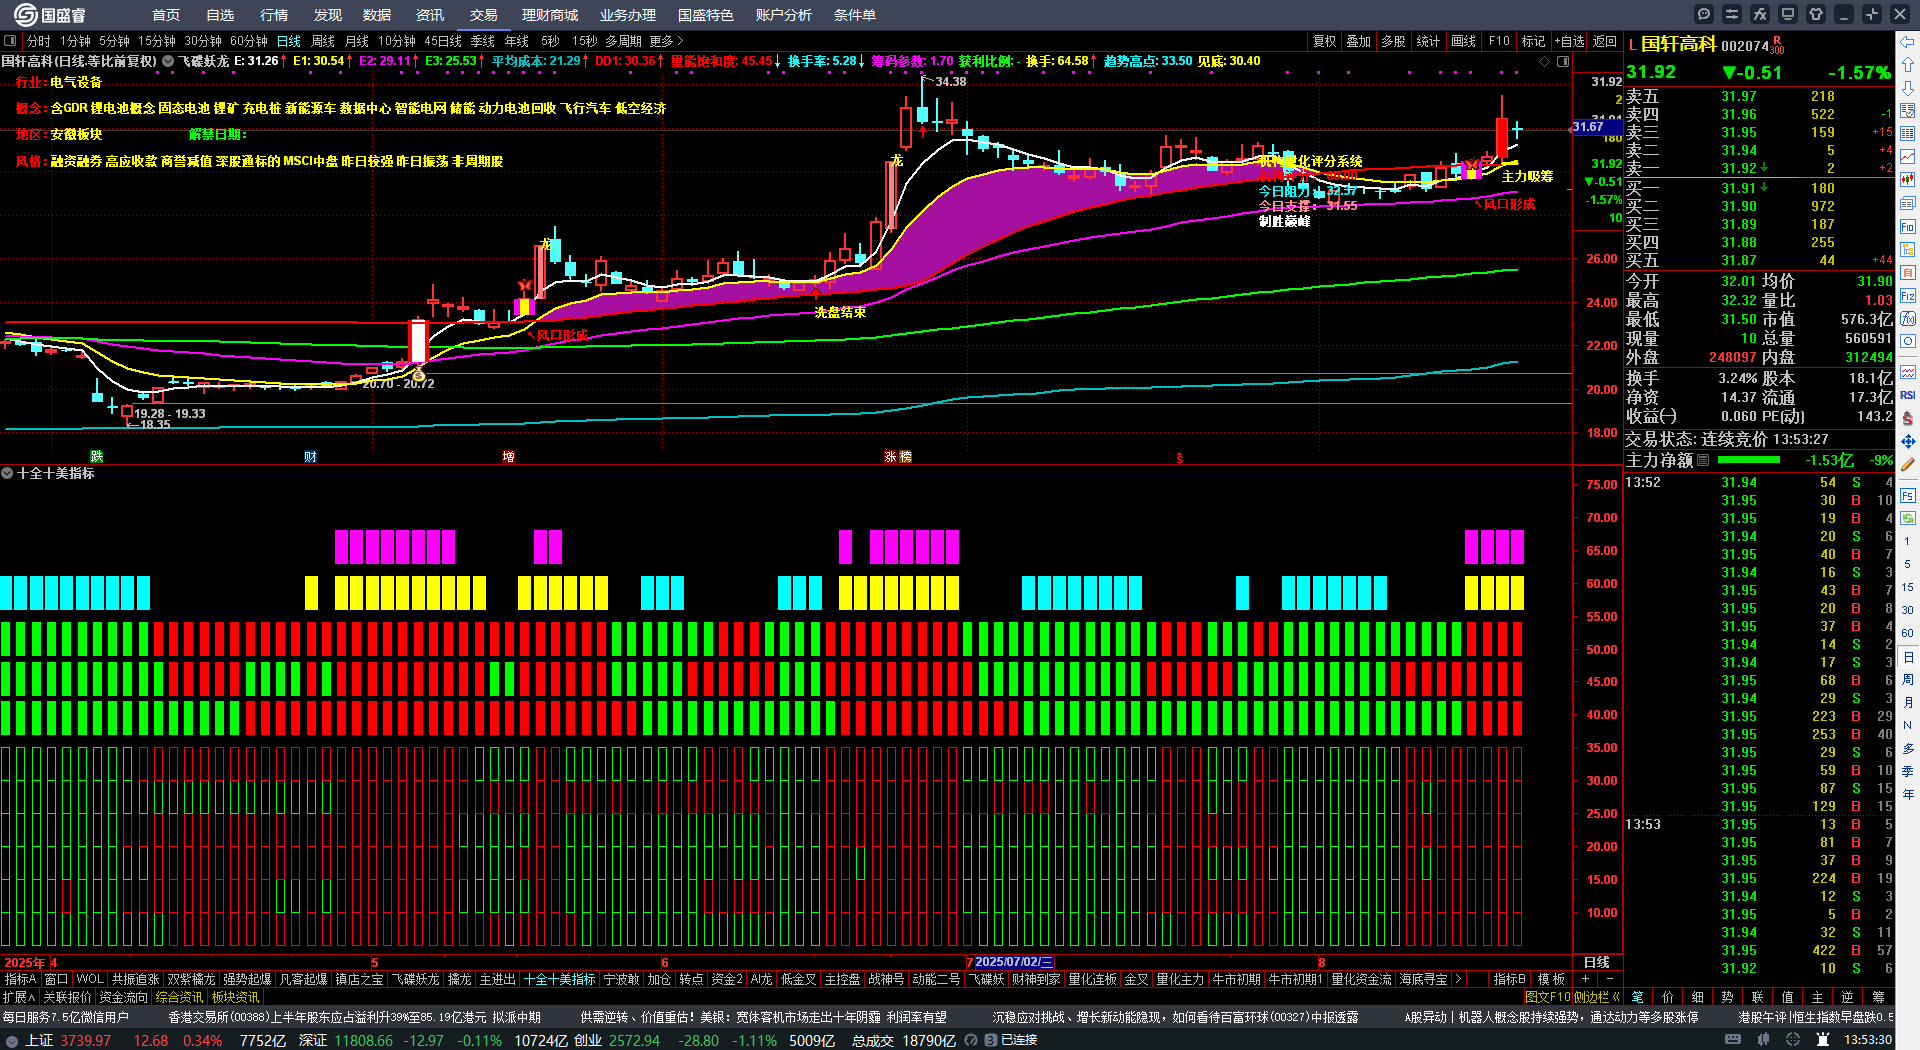Switch to 分时 intraday view
1920x1050 pixels.
(x=39, y=41)
